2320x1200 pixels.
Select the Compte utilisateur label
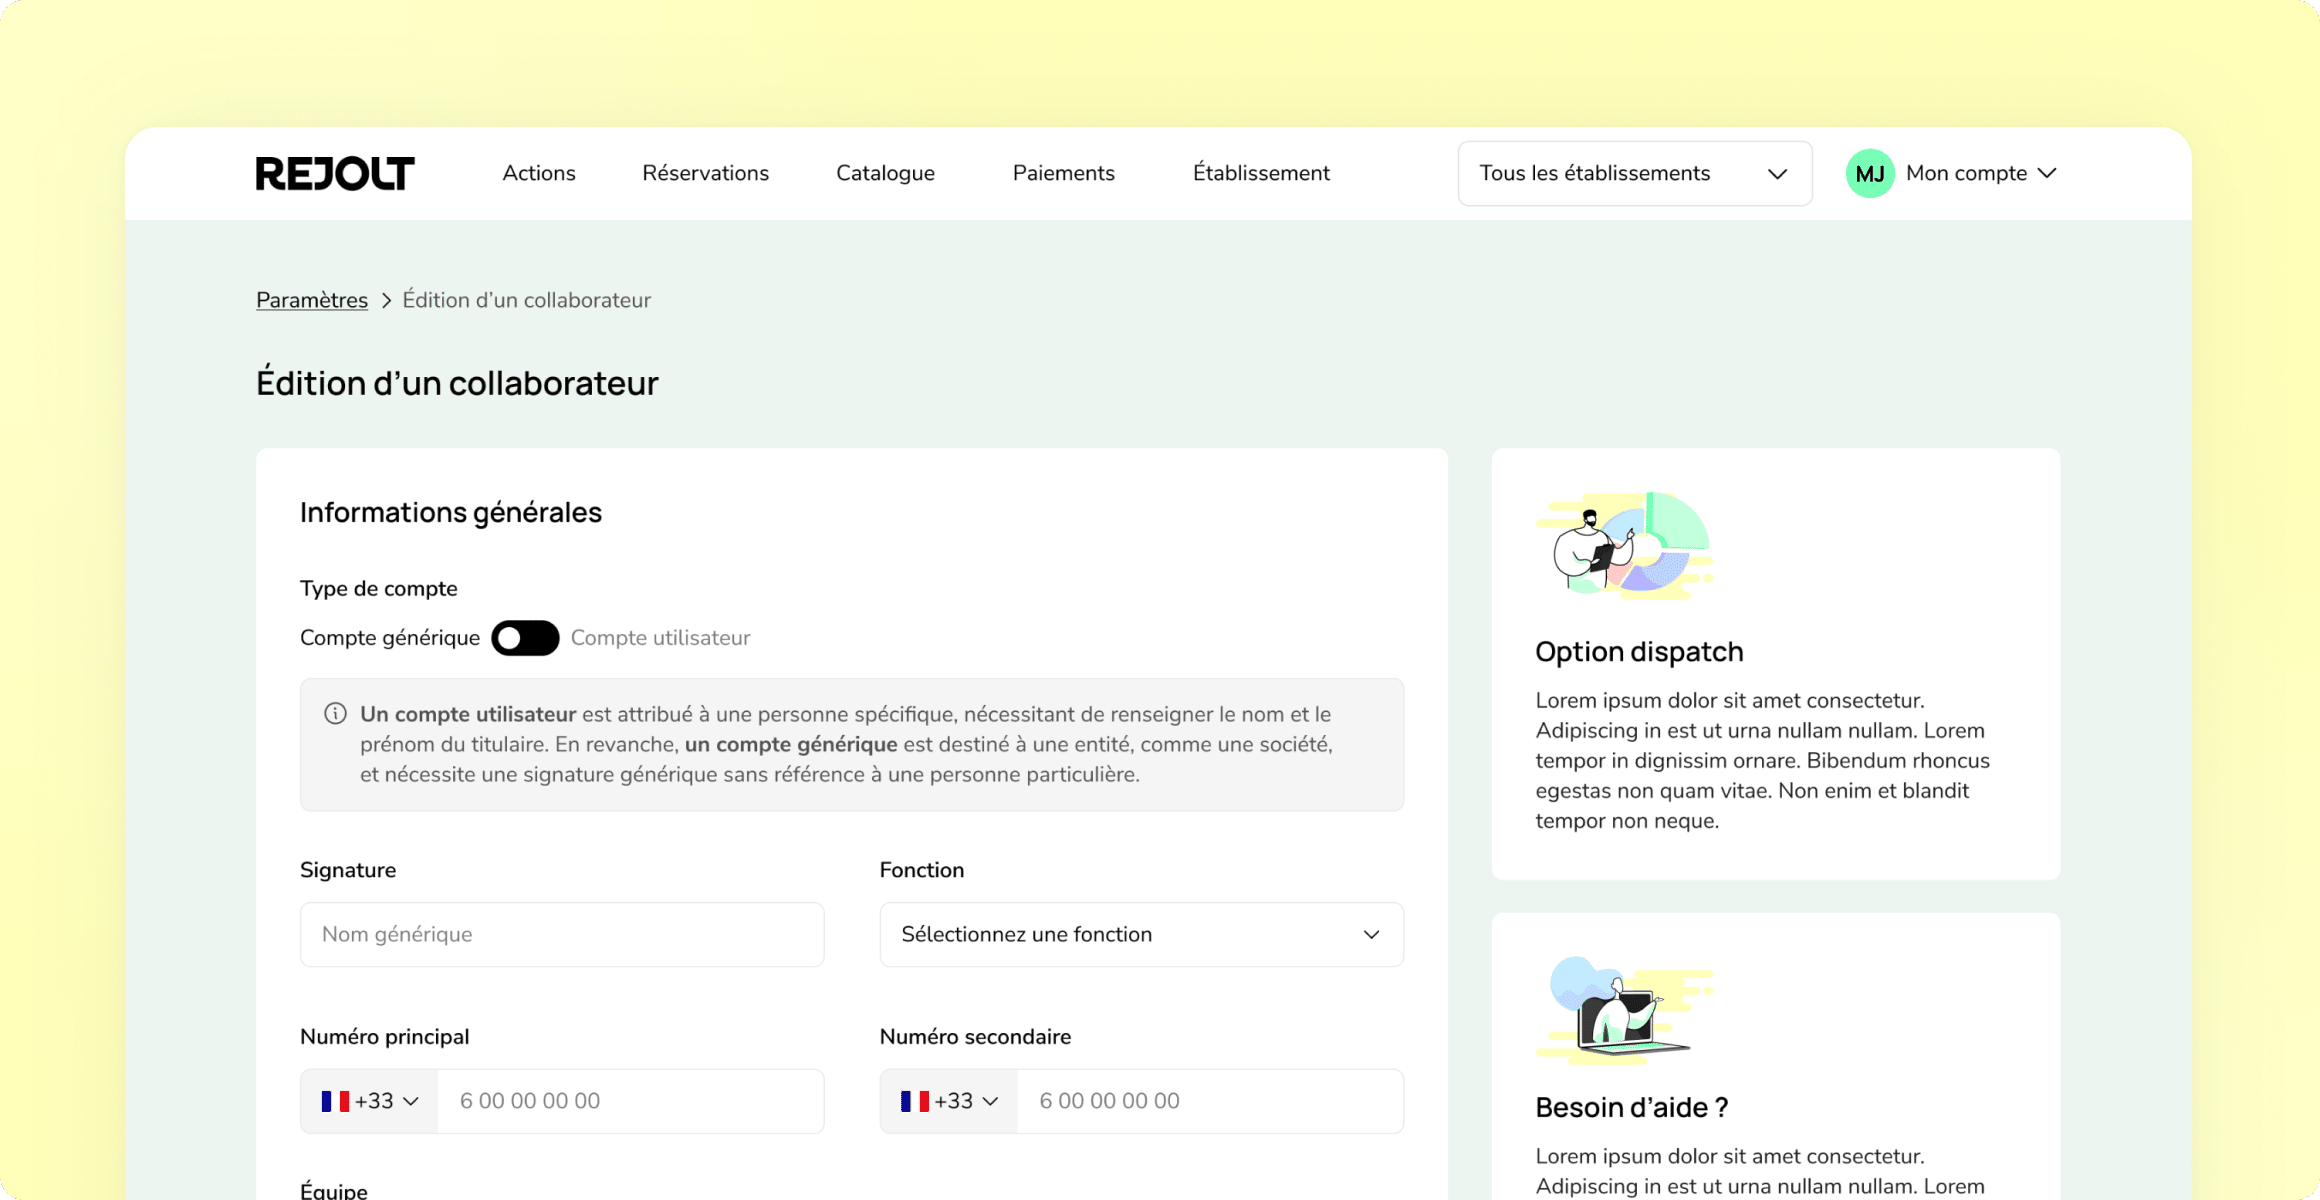tap(660, 638)
